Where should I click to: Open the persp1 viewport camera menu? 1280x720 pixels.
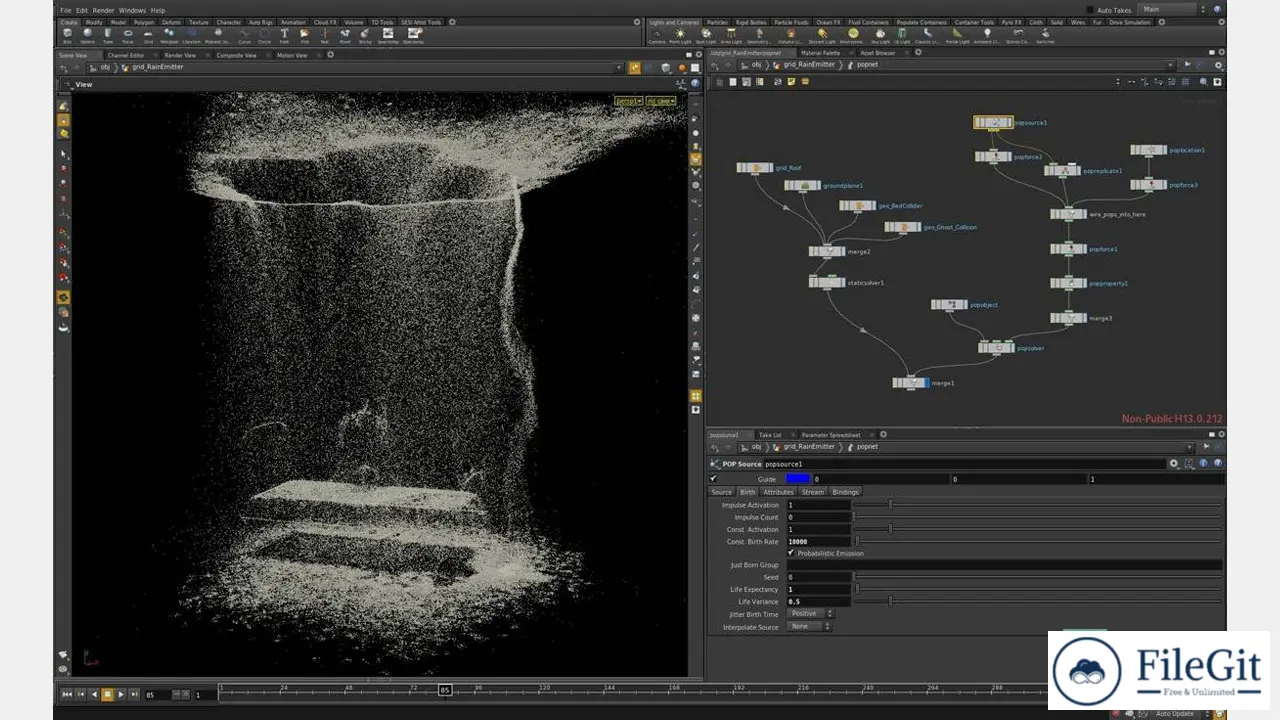click(627, 101)
